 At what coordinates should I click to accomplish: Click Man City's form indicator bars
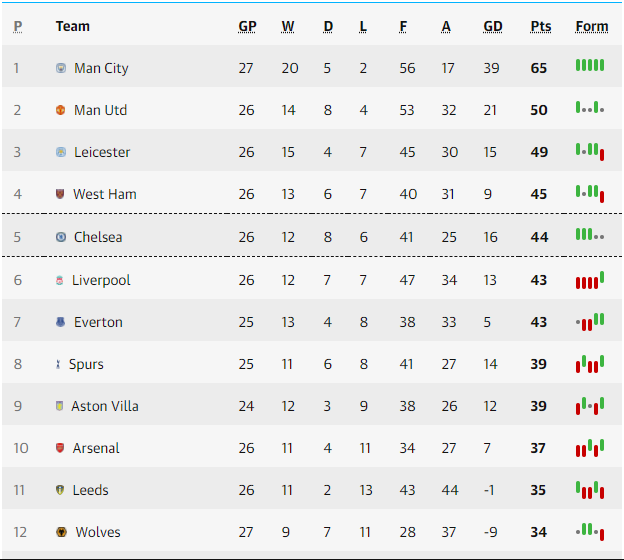pyautogui.click(x=590, y=65)
